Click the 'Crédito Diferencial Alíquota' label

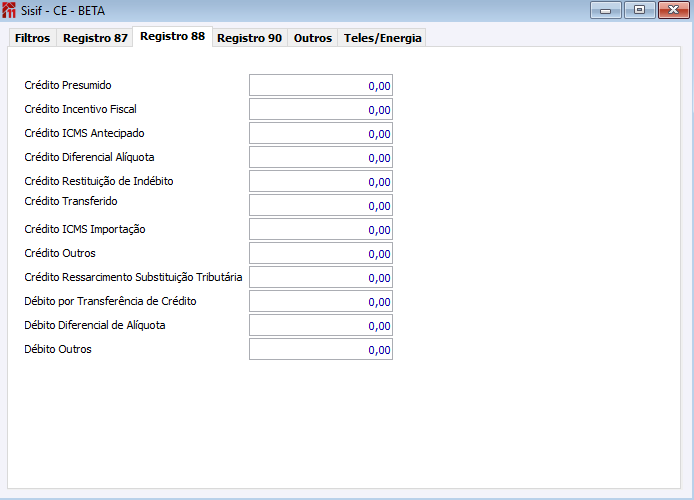point(89,157)
